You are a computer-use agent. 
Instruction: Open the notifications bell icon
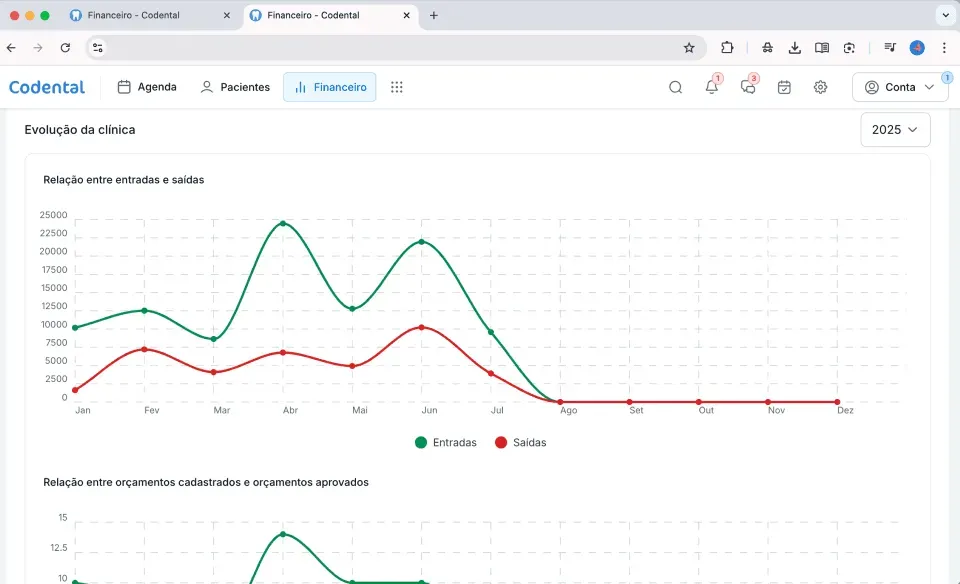pos(711,88)
